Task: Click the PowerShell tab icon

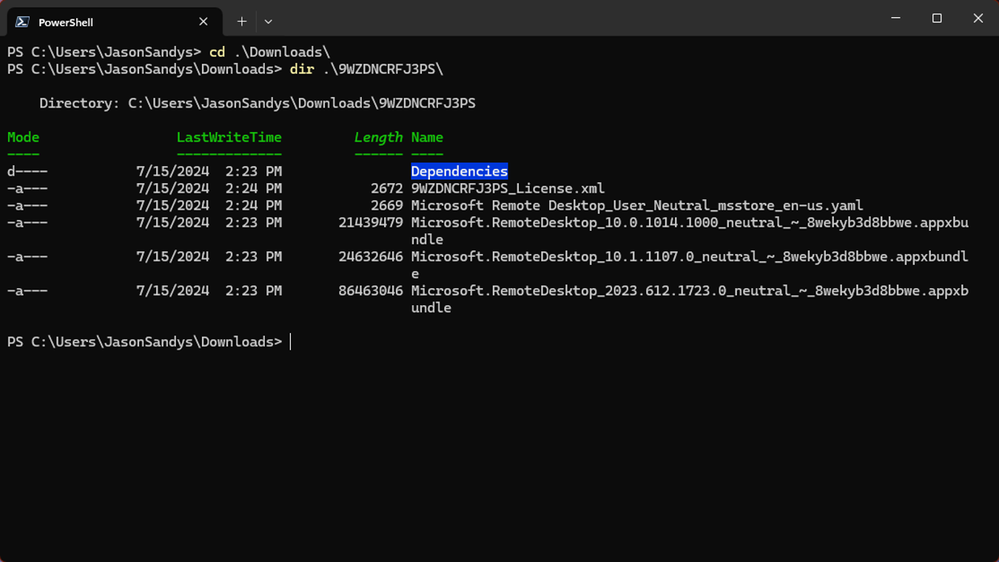Action: [22, 22]
